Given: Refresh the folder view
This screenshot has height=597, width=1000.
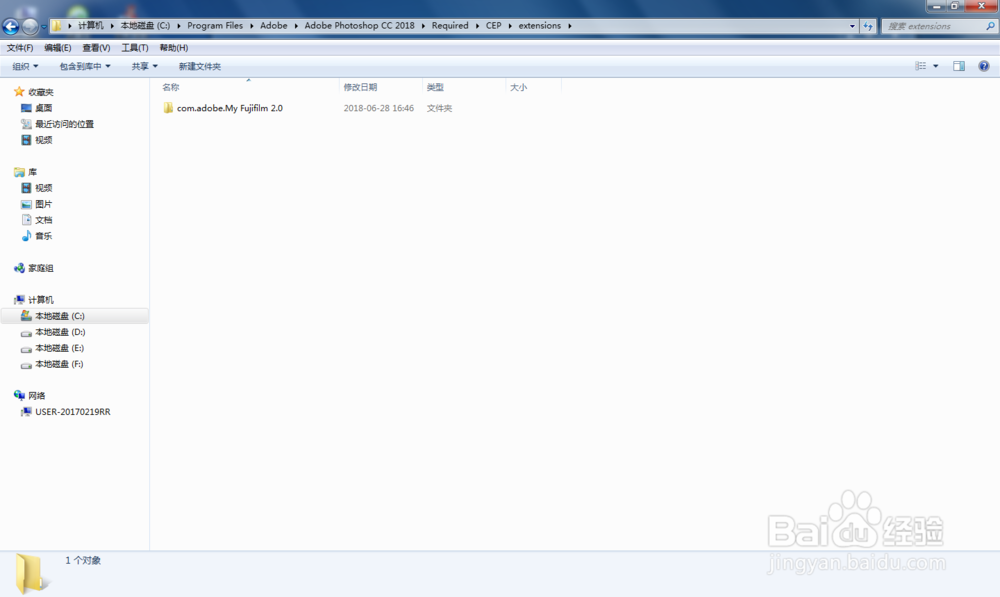Looking at the screenshot, I should pyautogui.click(x=867, y=26).
